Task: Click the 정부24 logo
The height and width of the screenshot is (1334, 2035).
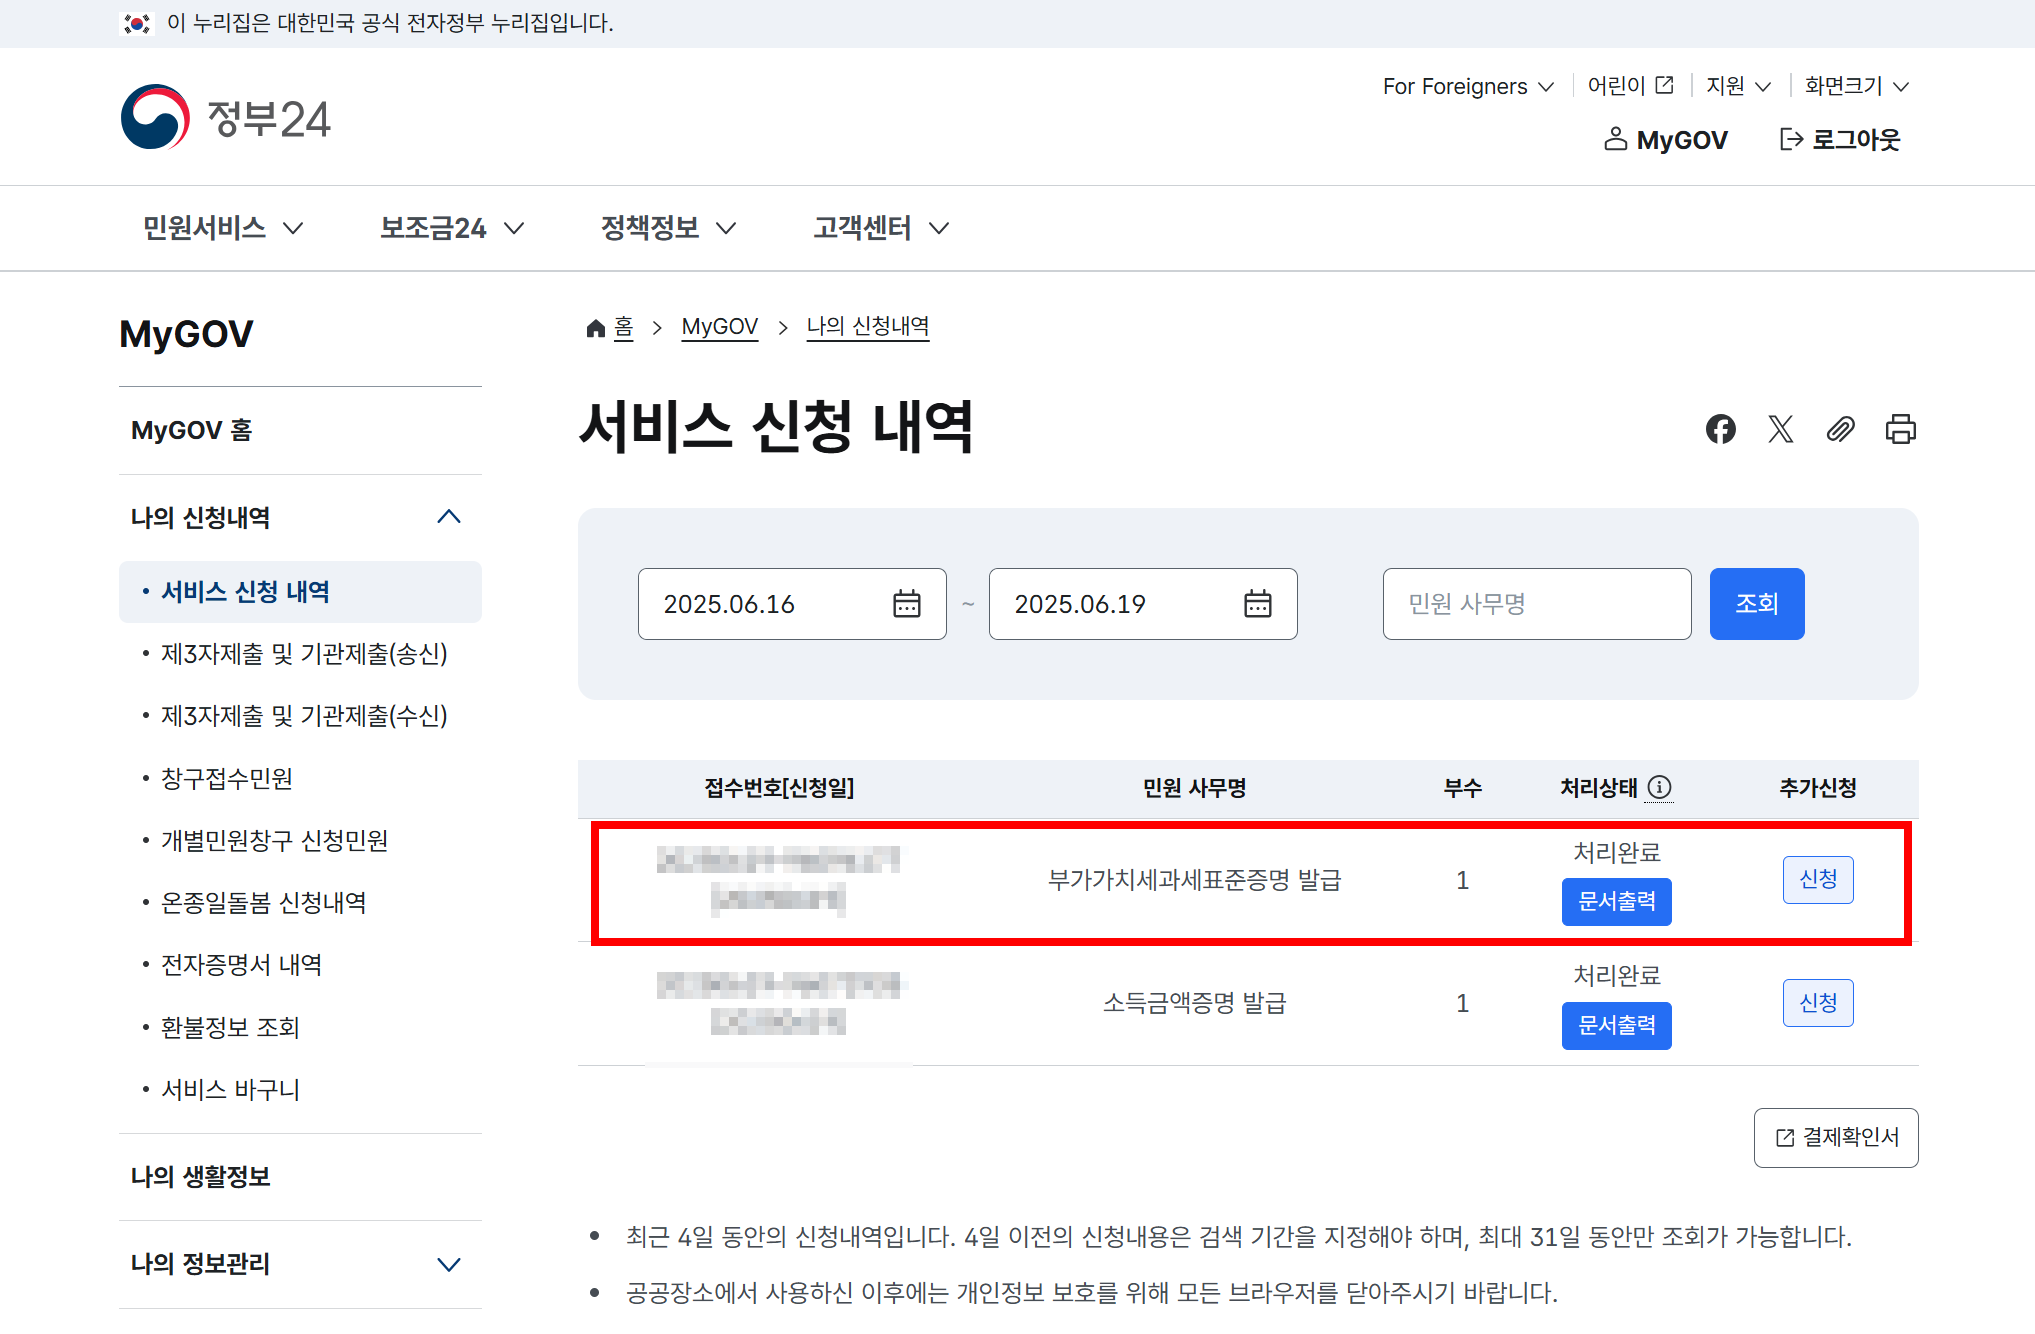Action: click(x=226, y=118)
